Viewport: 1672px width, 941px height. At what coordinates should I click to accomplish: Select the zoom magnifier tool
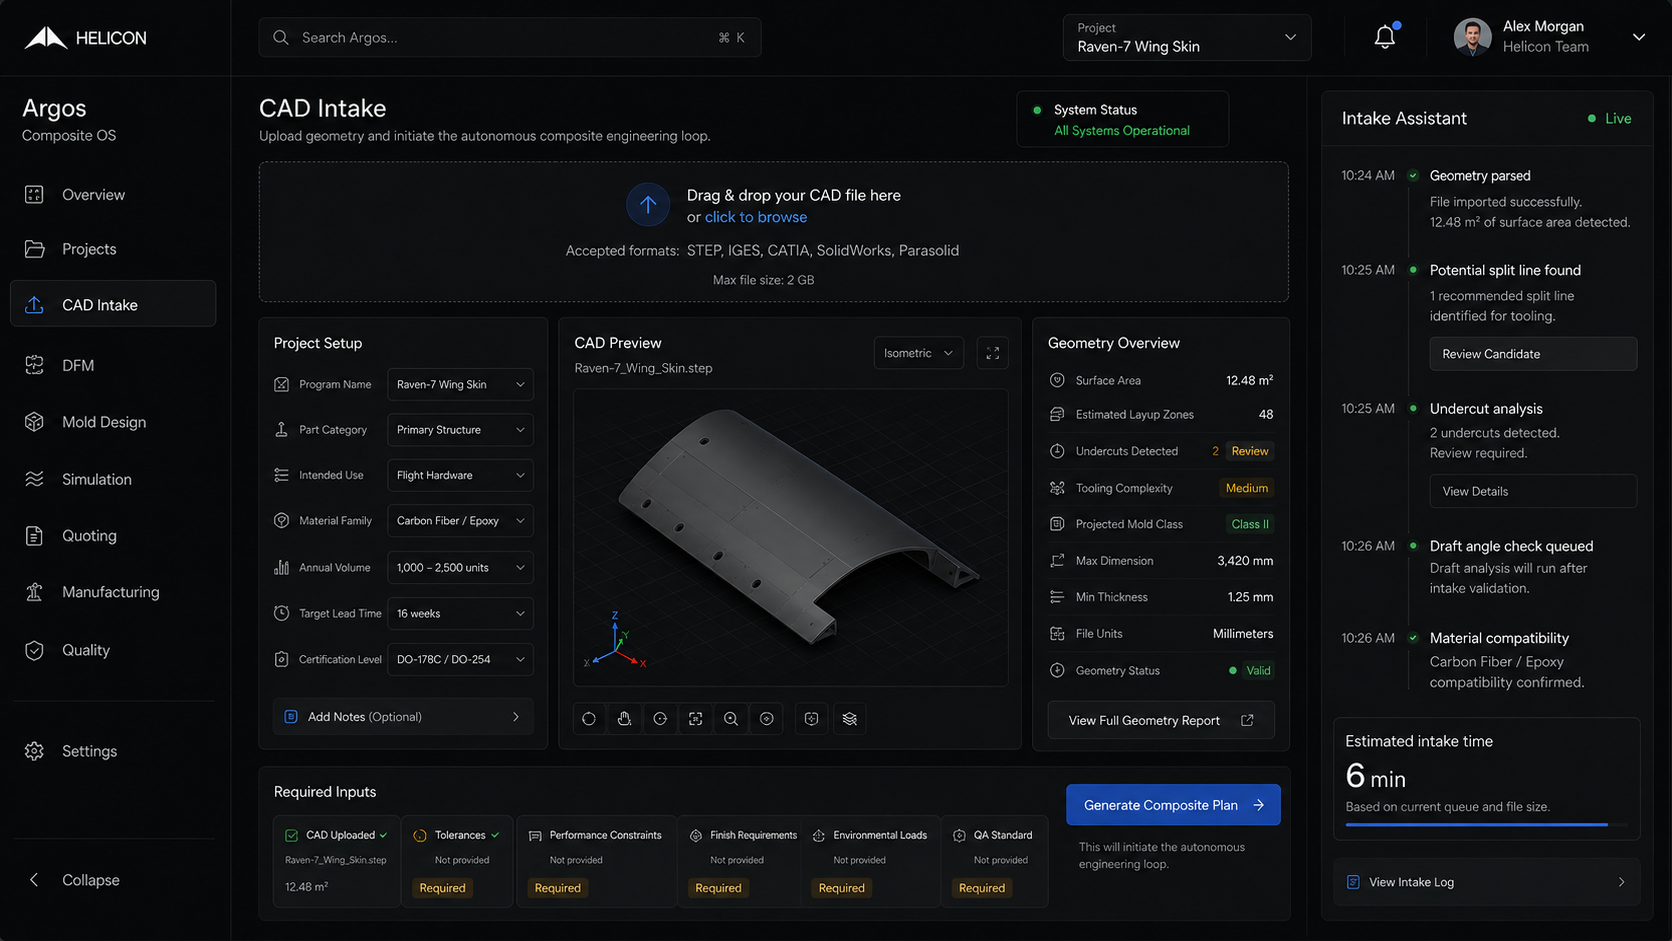731,719
